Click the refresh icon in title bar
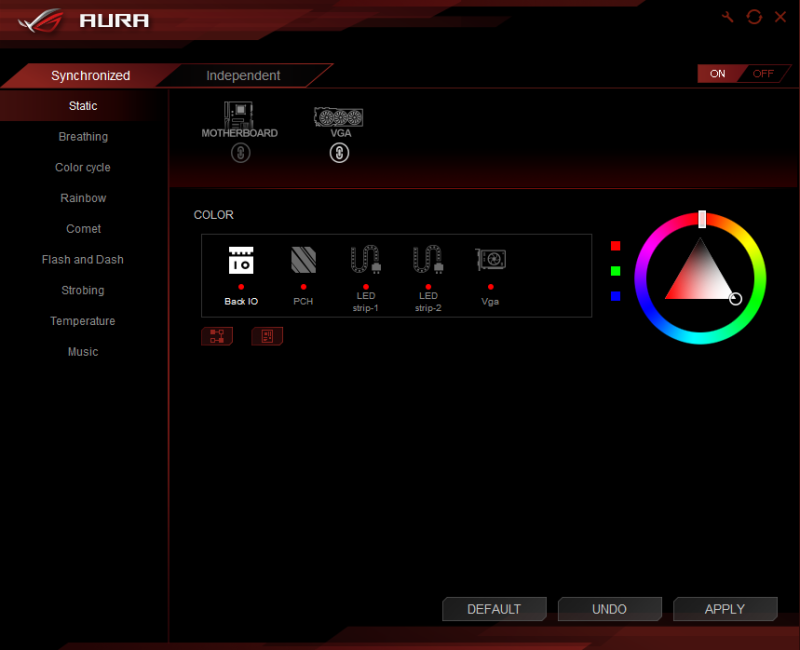 [754, 17]
